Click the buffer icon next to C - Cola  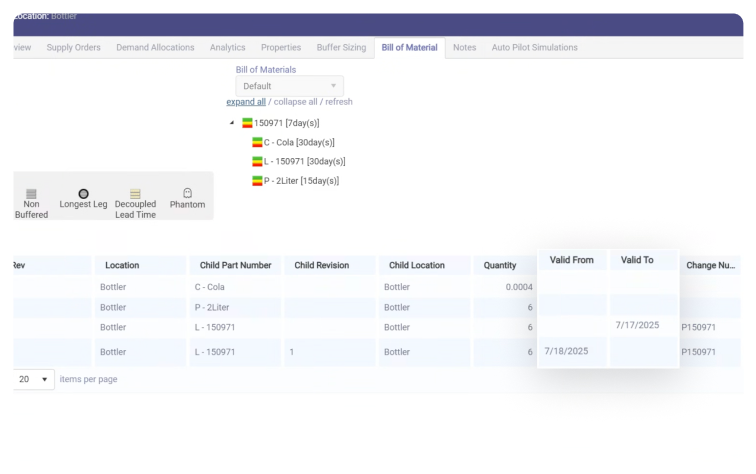coord(257,143)
